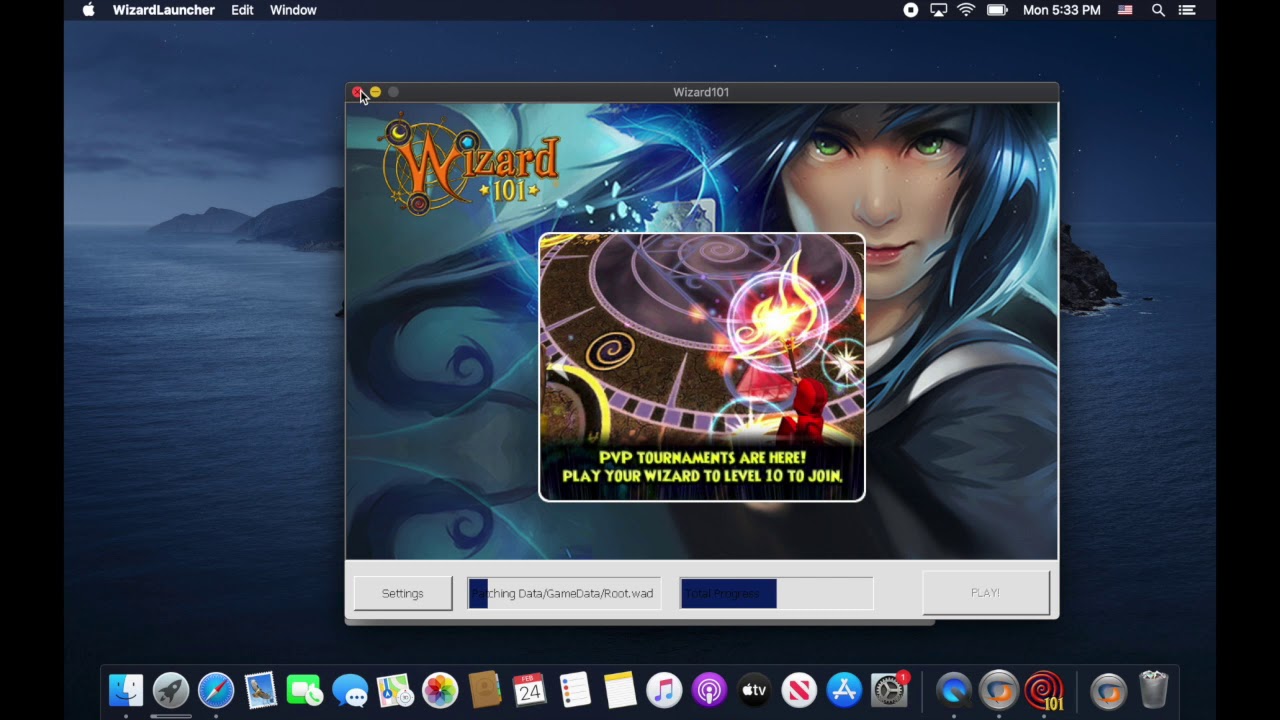Open the Window menu
Viewport: 1280px width, 720px height.
293,10
